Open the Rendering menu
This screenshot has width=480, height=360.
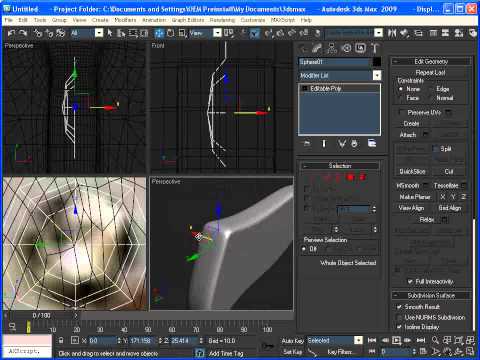point(222,20)
